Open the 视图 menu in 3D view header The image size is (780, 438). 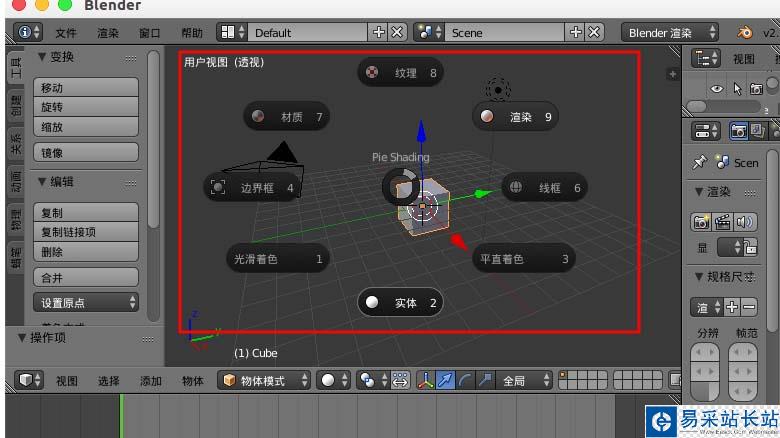(67, 381)
